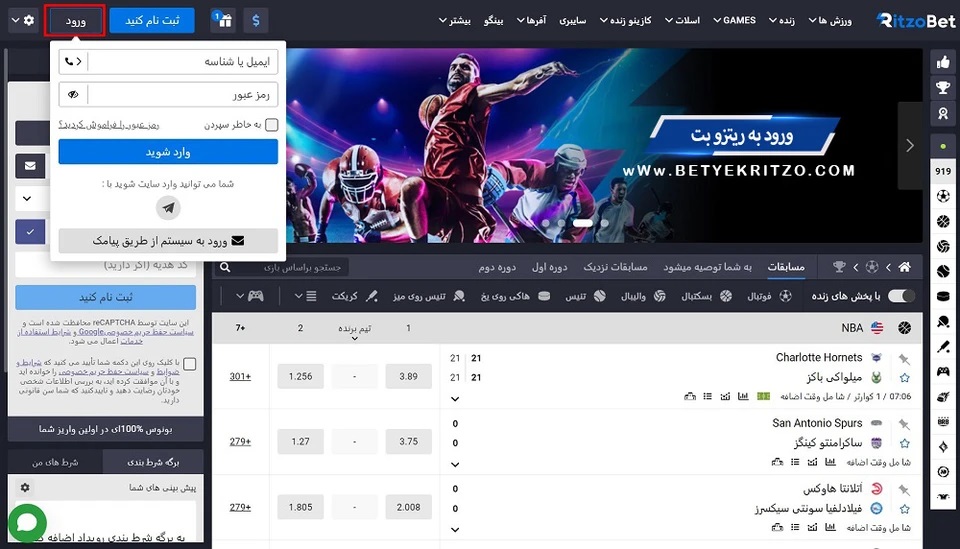Viewport: 960px width, 549px height.
Task: Expand the ورزش ها menu
Action: 830,20
